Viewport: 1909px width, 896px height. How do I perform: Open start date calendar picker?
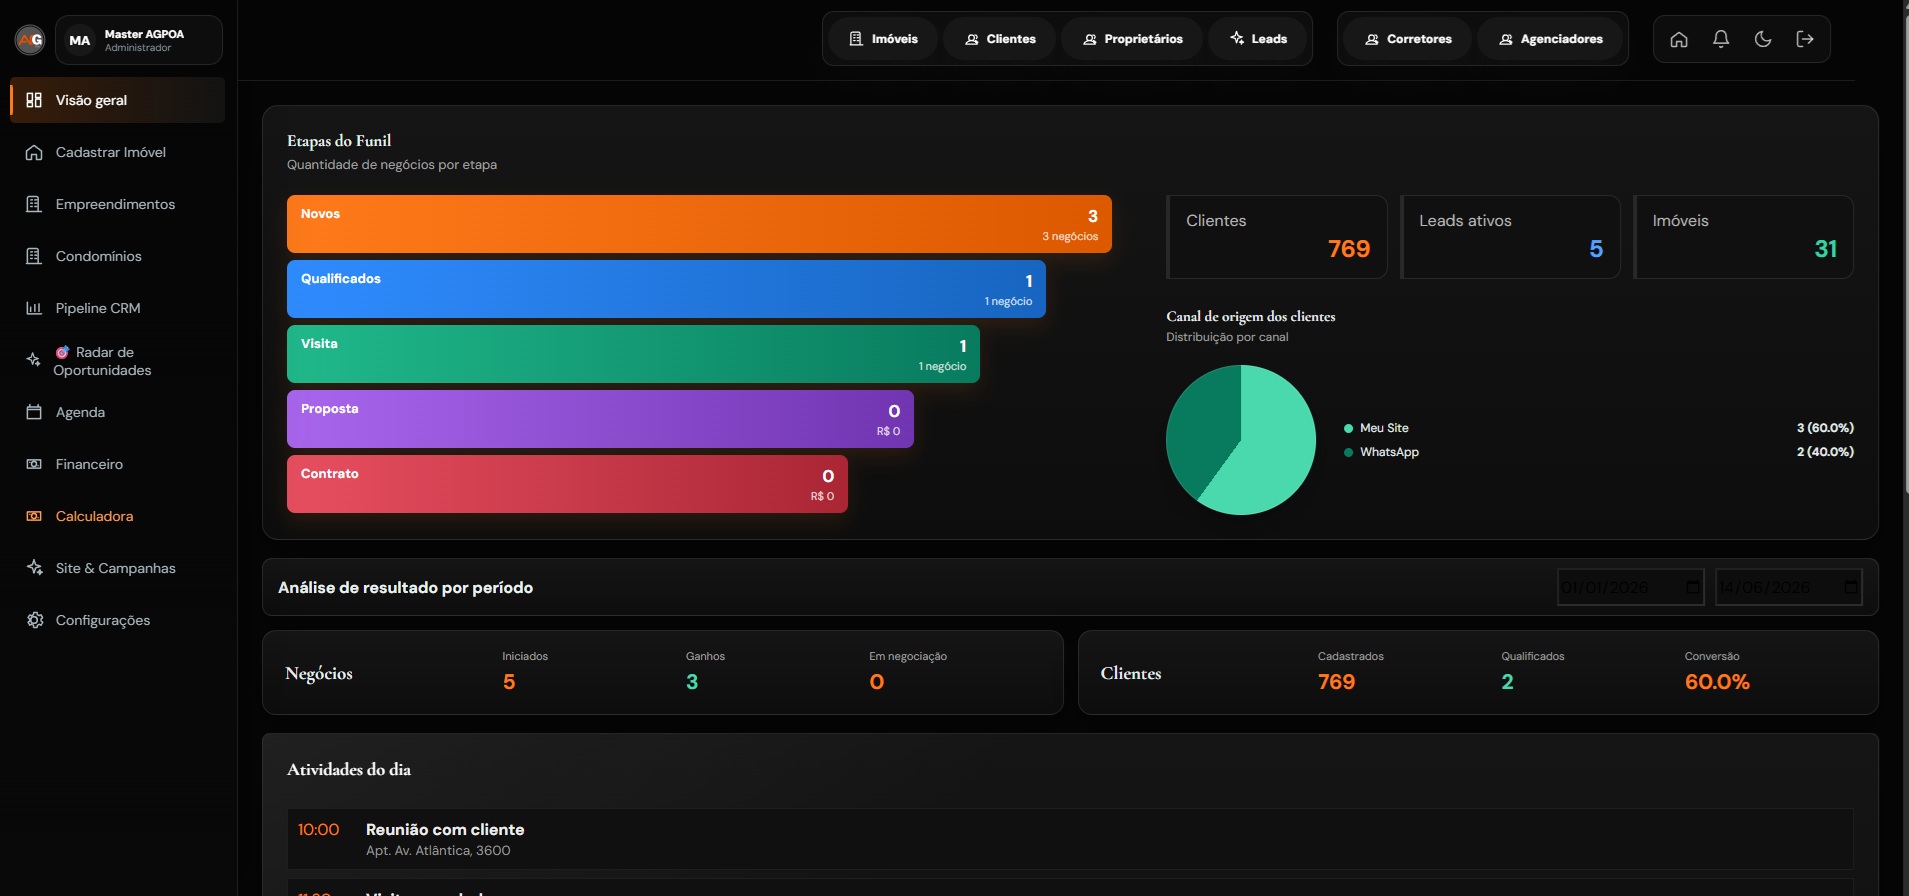(1693, 587)
